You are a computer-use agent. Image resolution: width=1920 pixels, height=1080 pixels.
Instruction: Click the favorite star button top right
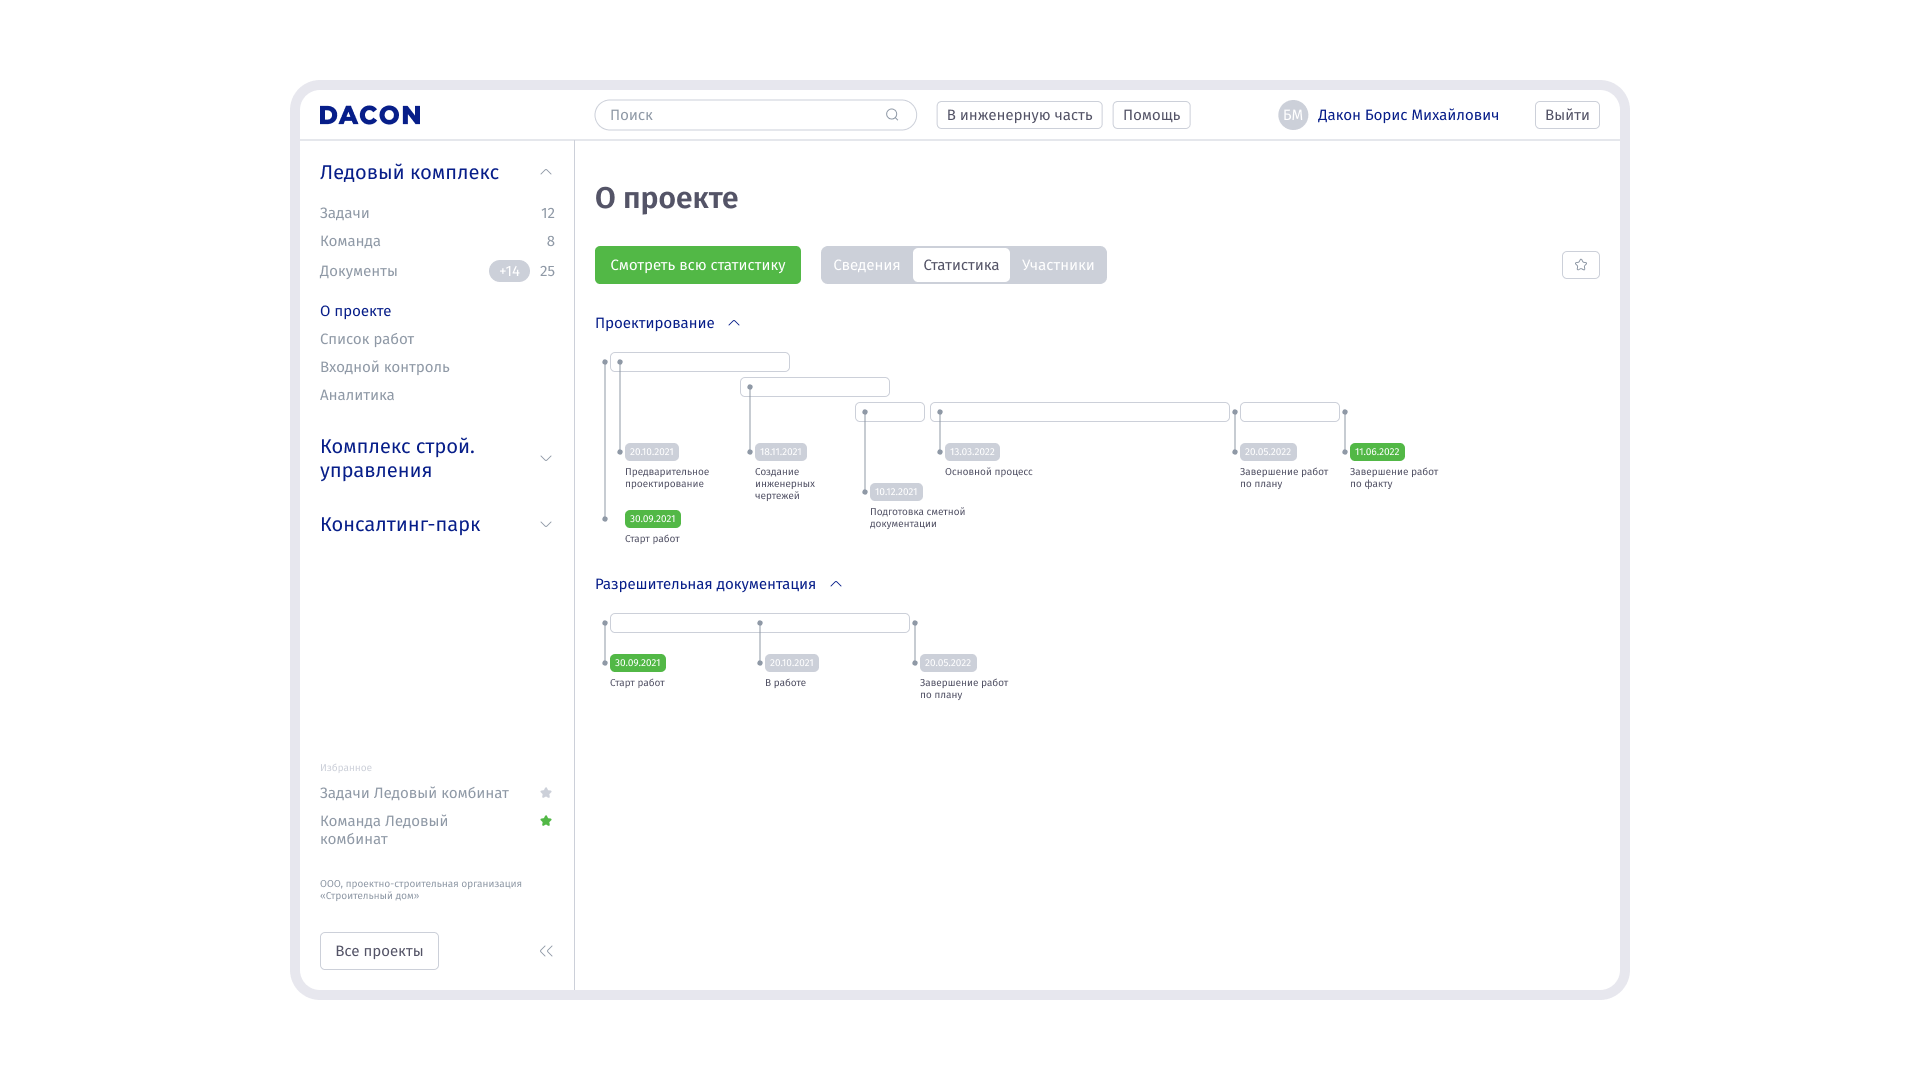(1580, 265)
